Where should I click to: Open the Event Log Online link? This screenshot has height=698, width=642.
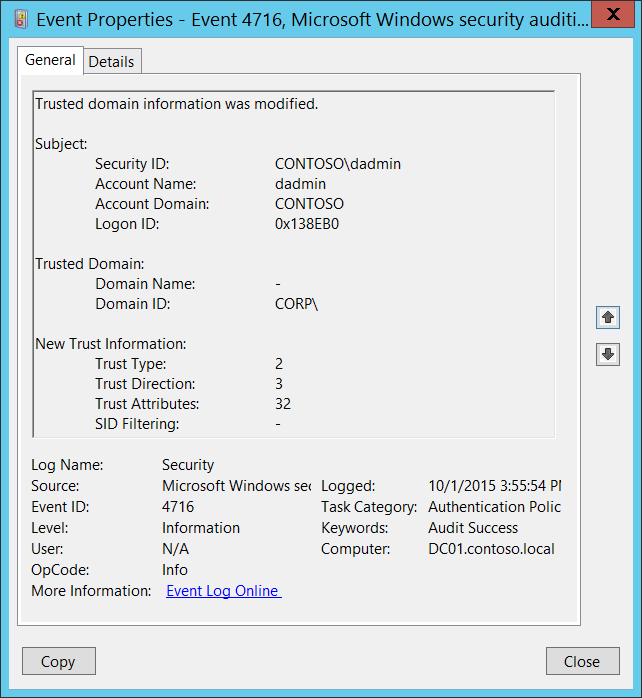(x=223, y=591)
